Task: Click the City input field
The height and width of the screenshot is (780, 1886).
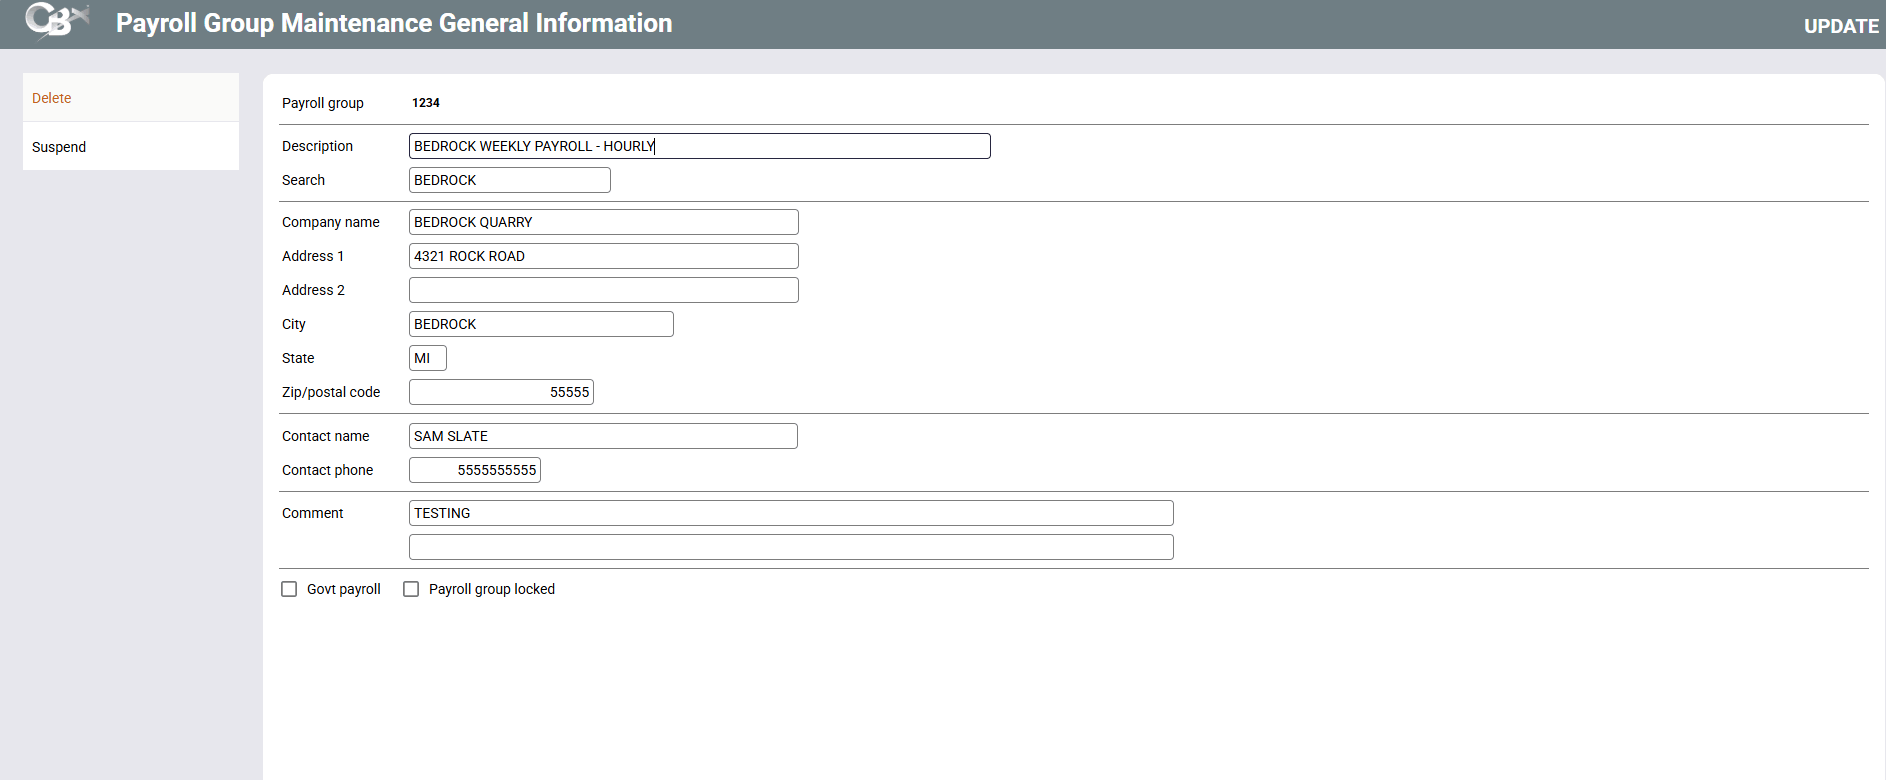Action: coord(541,324)
